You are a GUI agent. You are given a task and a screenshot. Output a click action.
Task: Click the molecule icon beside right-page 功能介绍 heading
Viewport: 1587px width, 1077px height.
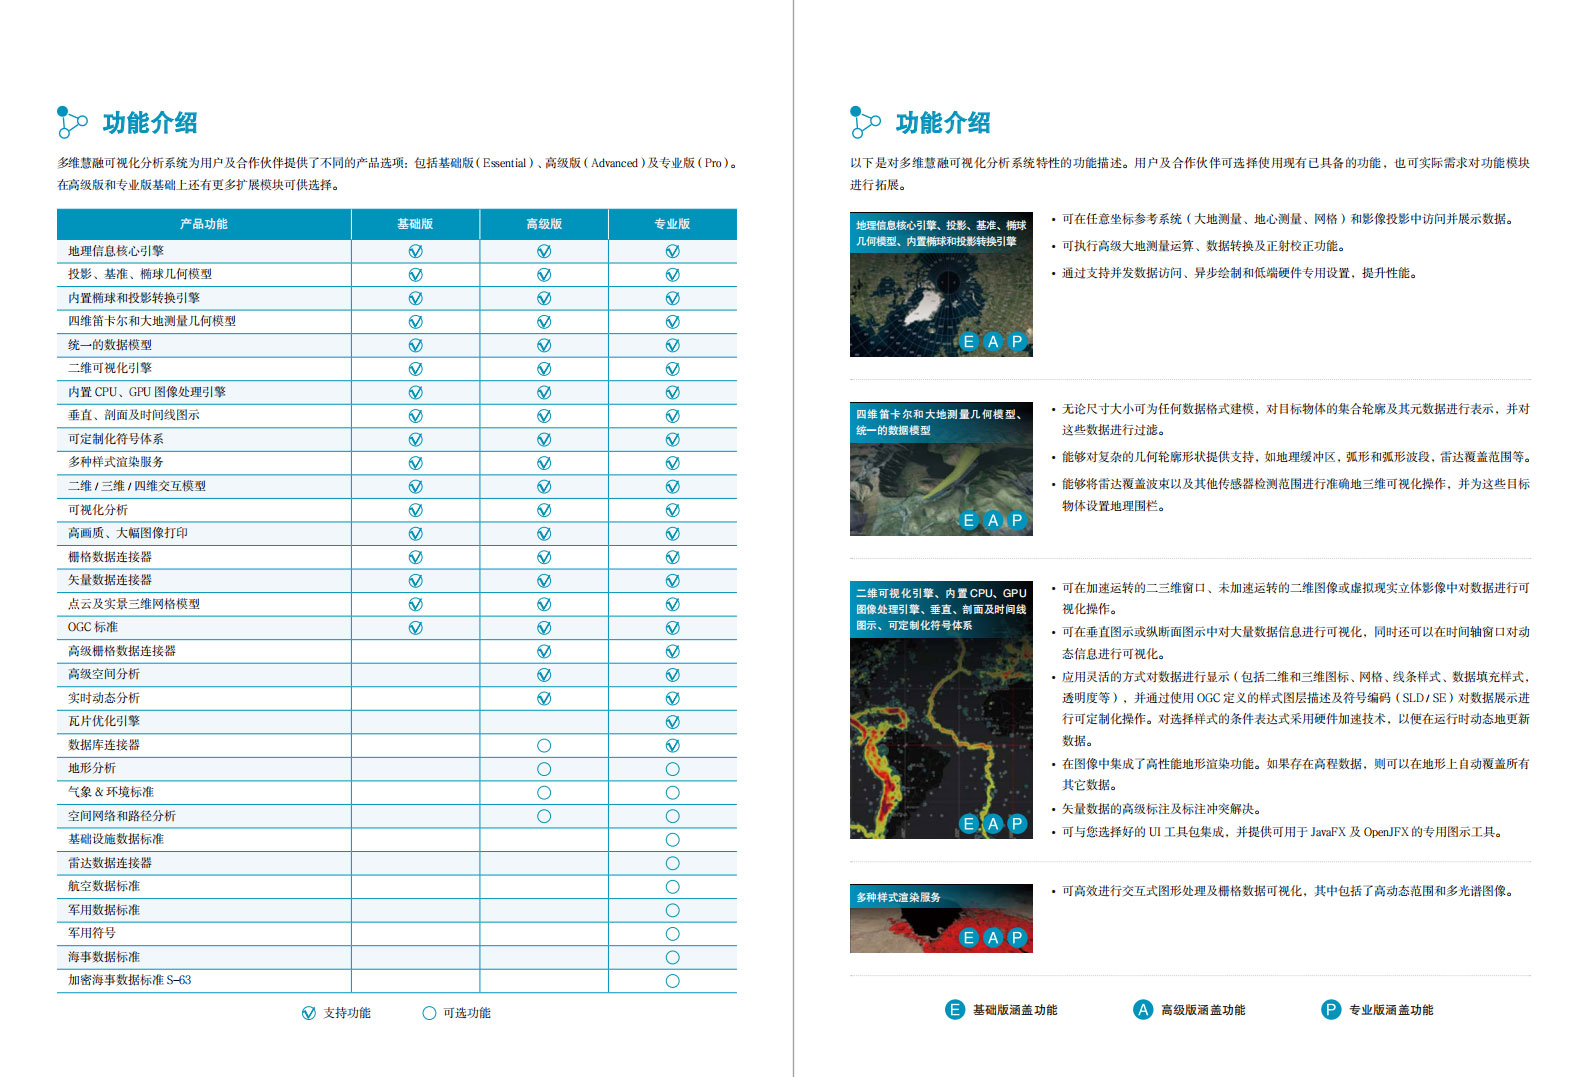coord(864,122)
